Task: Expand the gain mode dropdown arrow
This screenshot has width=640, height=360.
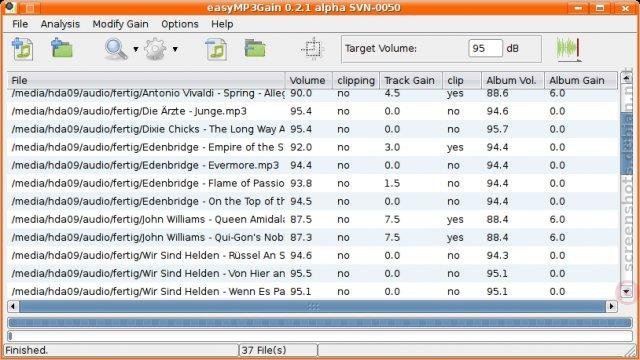Action: [175, 49]
